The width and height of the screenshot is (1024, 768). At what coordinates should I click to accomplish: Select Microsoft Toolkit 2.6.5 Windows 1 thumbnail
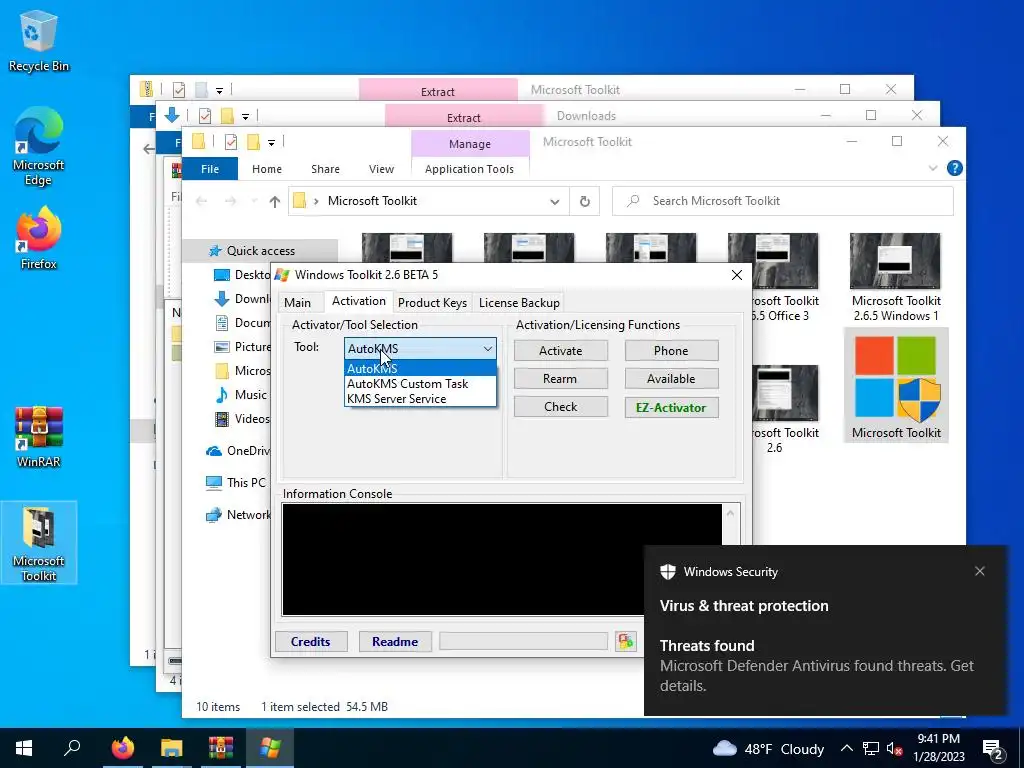895,278
